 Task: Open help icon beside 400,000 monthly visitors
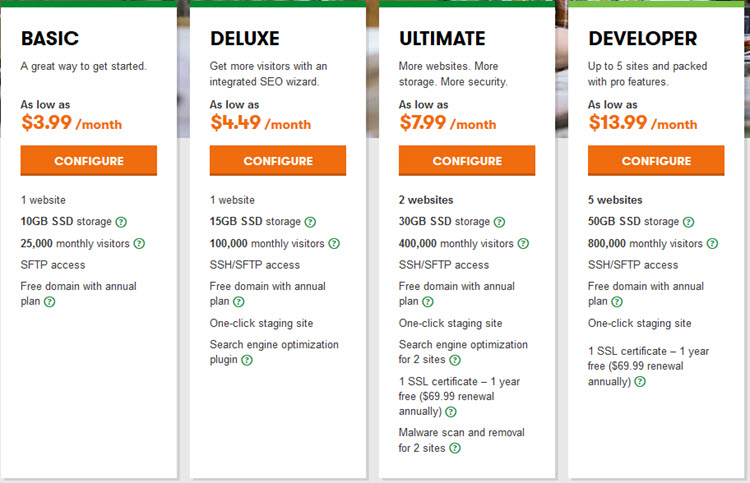[x=523, y=243]
